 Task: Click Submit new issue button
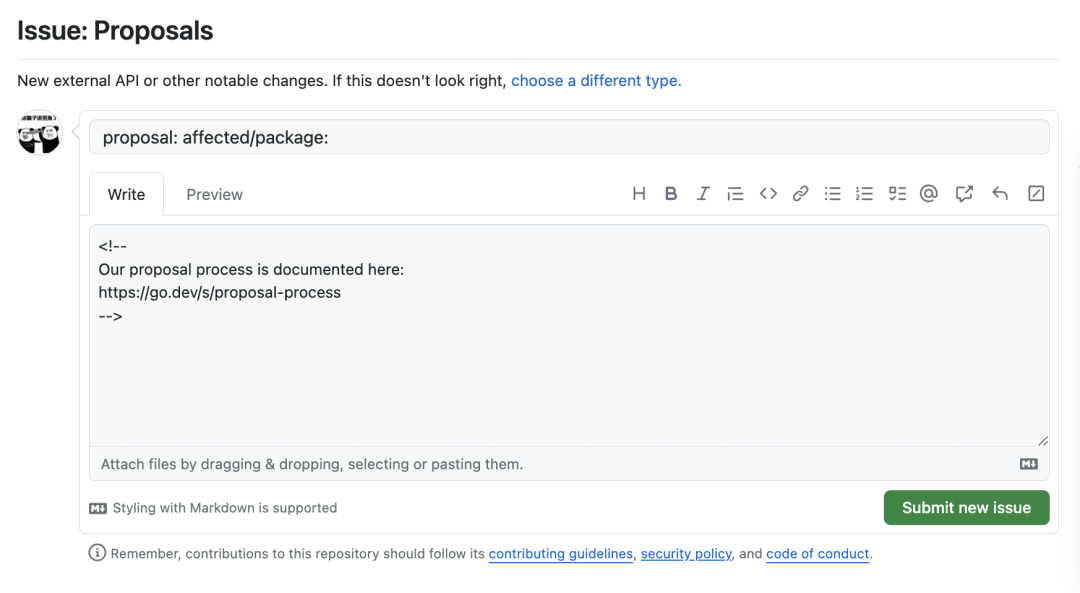coord(966,508)
